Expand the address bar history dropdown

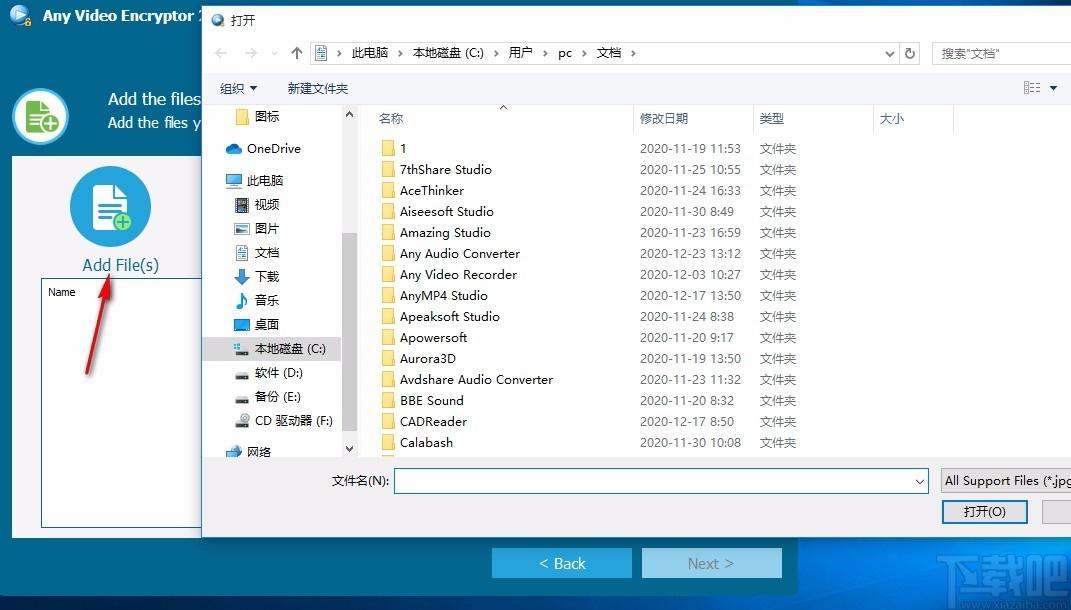click(x=889, y=53)
